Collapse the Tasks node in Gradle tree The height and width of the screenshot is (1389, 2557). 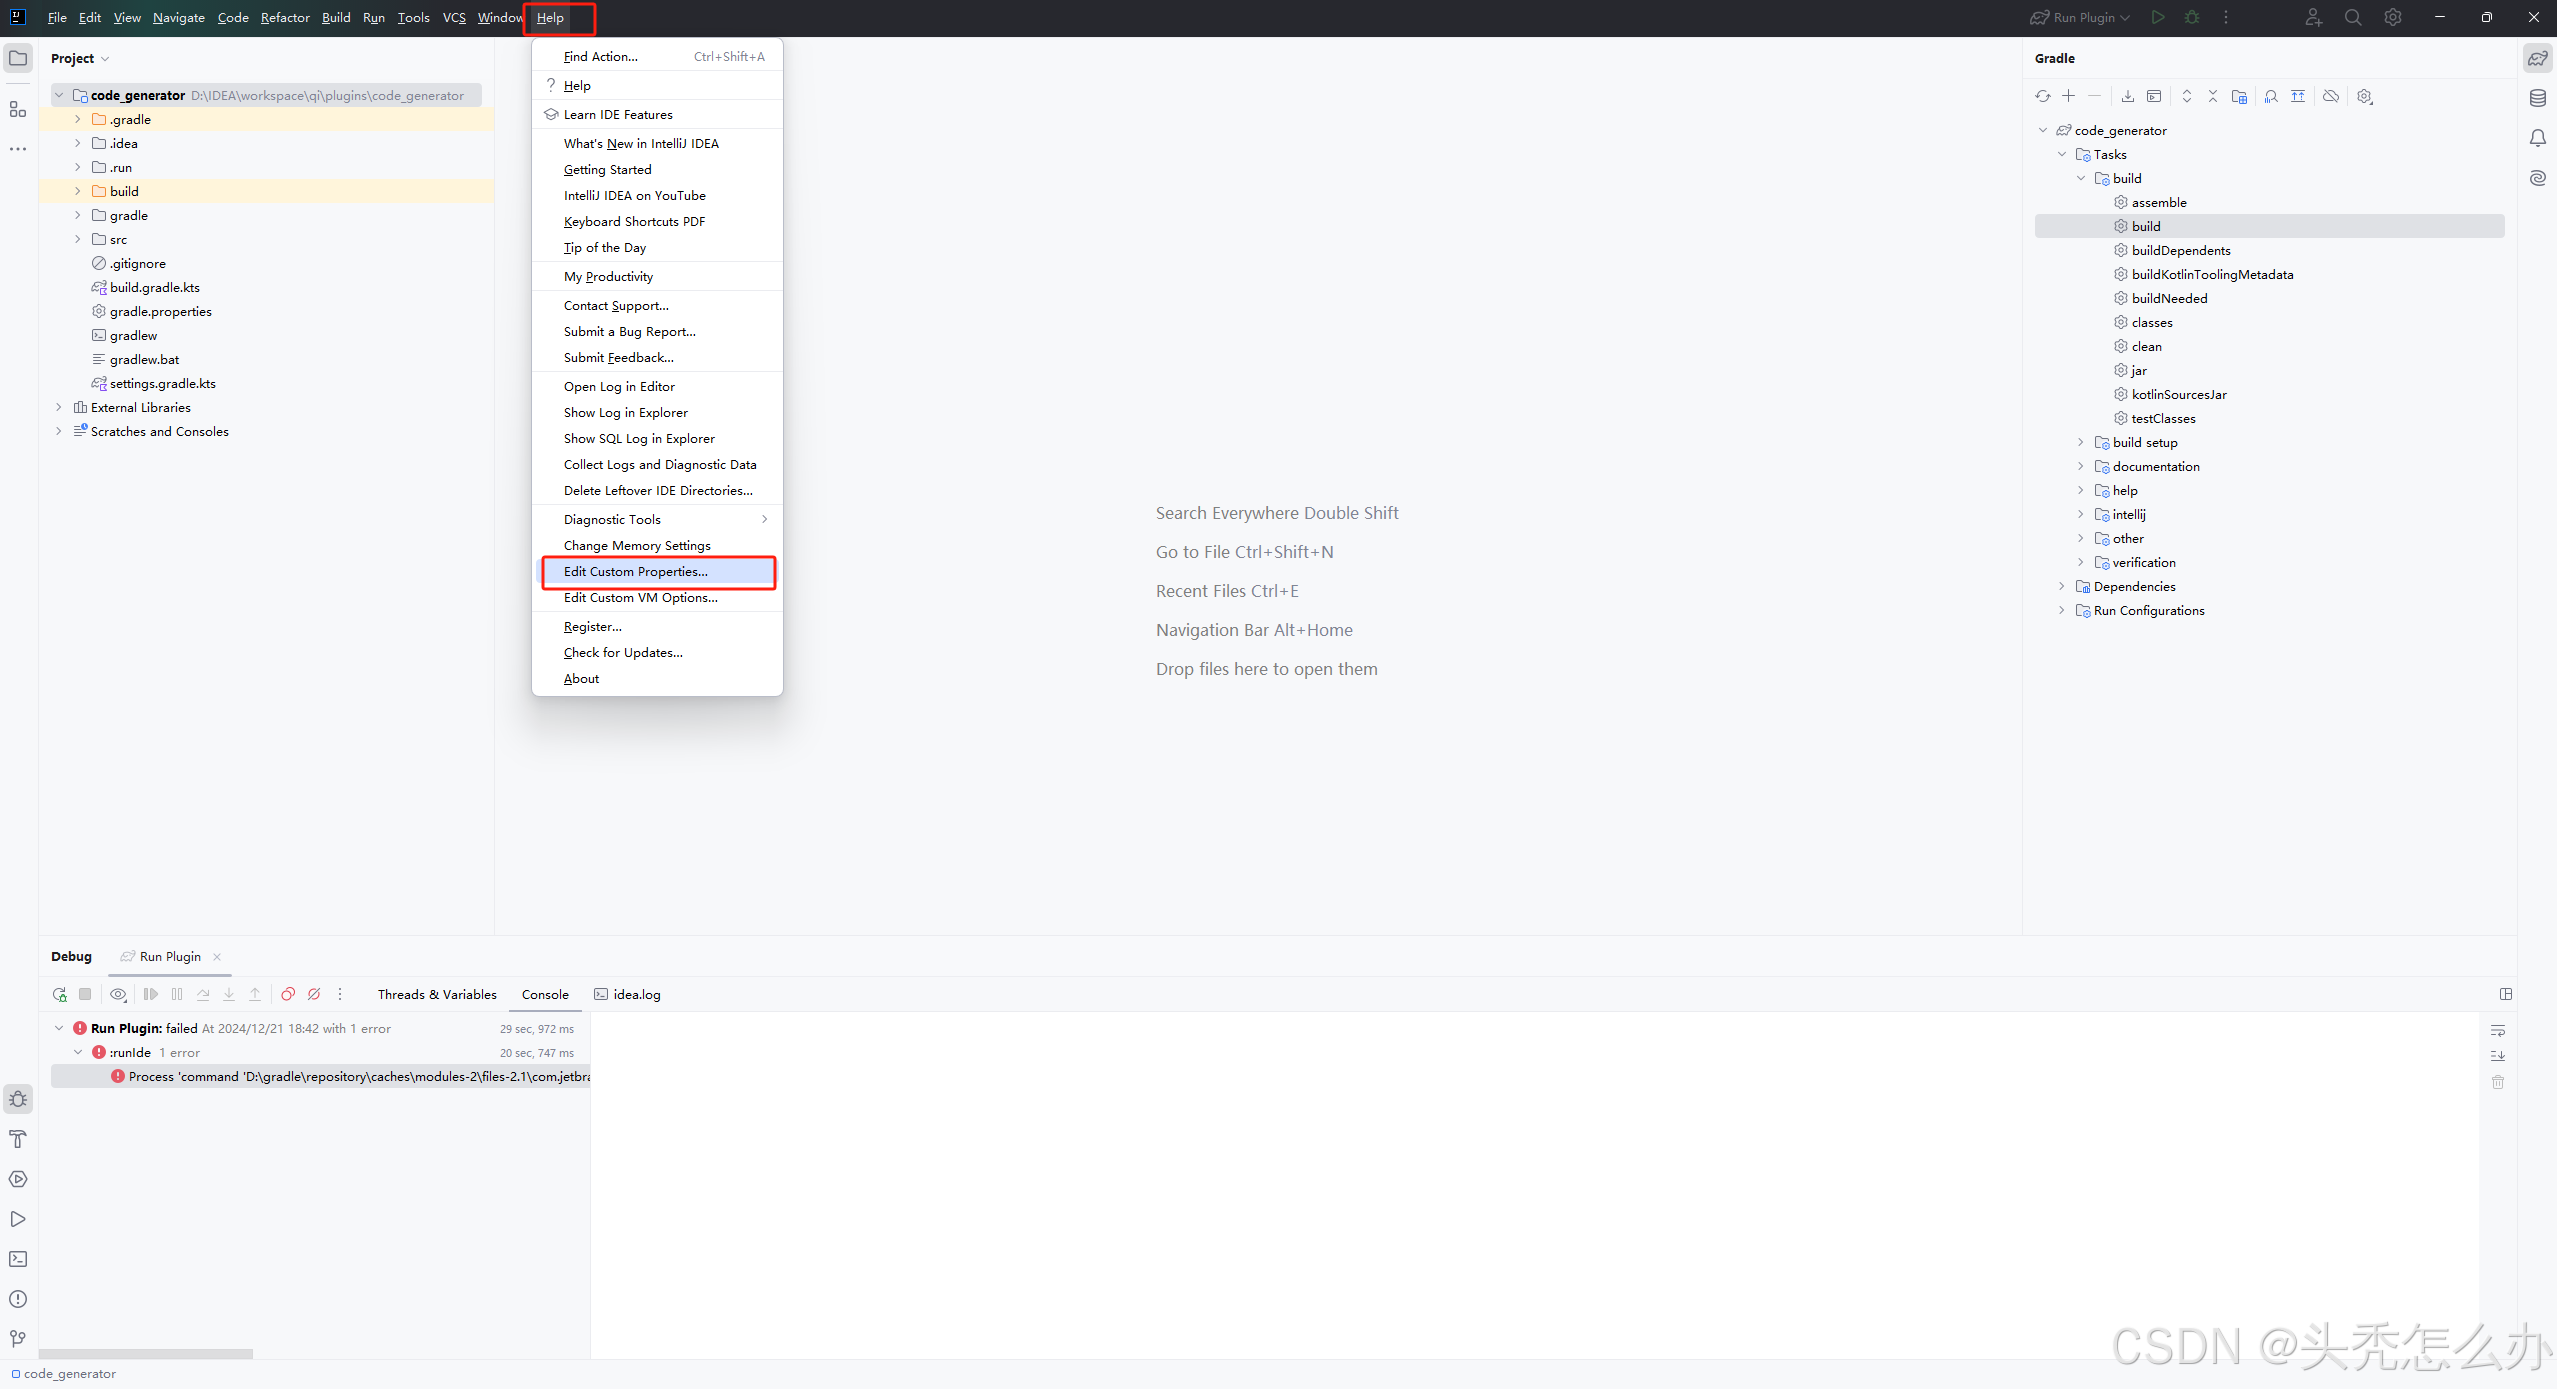(2062, 154)
